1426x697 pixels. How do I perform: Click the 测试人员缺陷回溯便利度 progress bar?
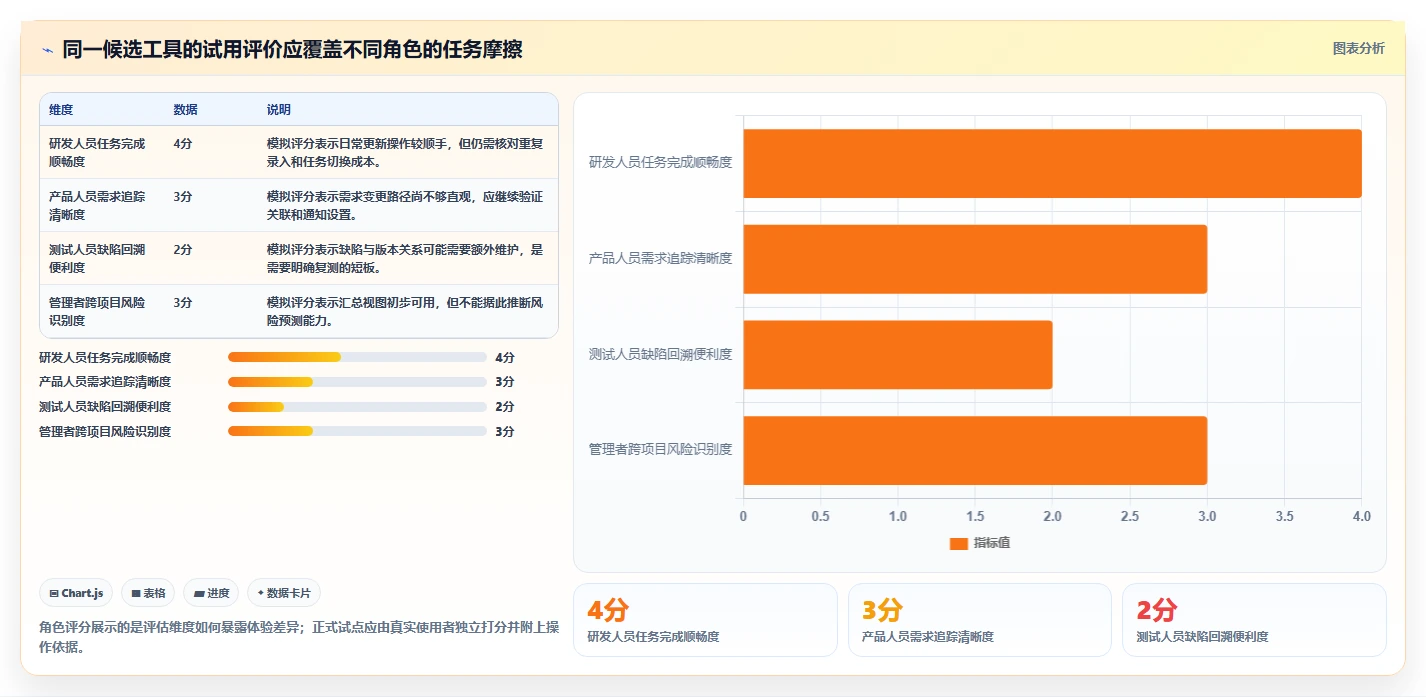(x=357, y=407)
